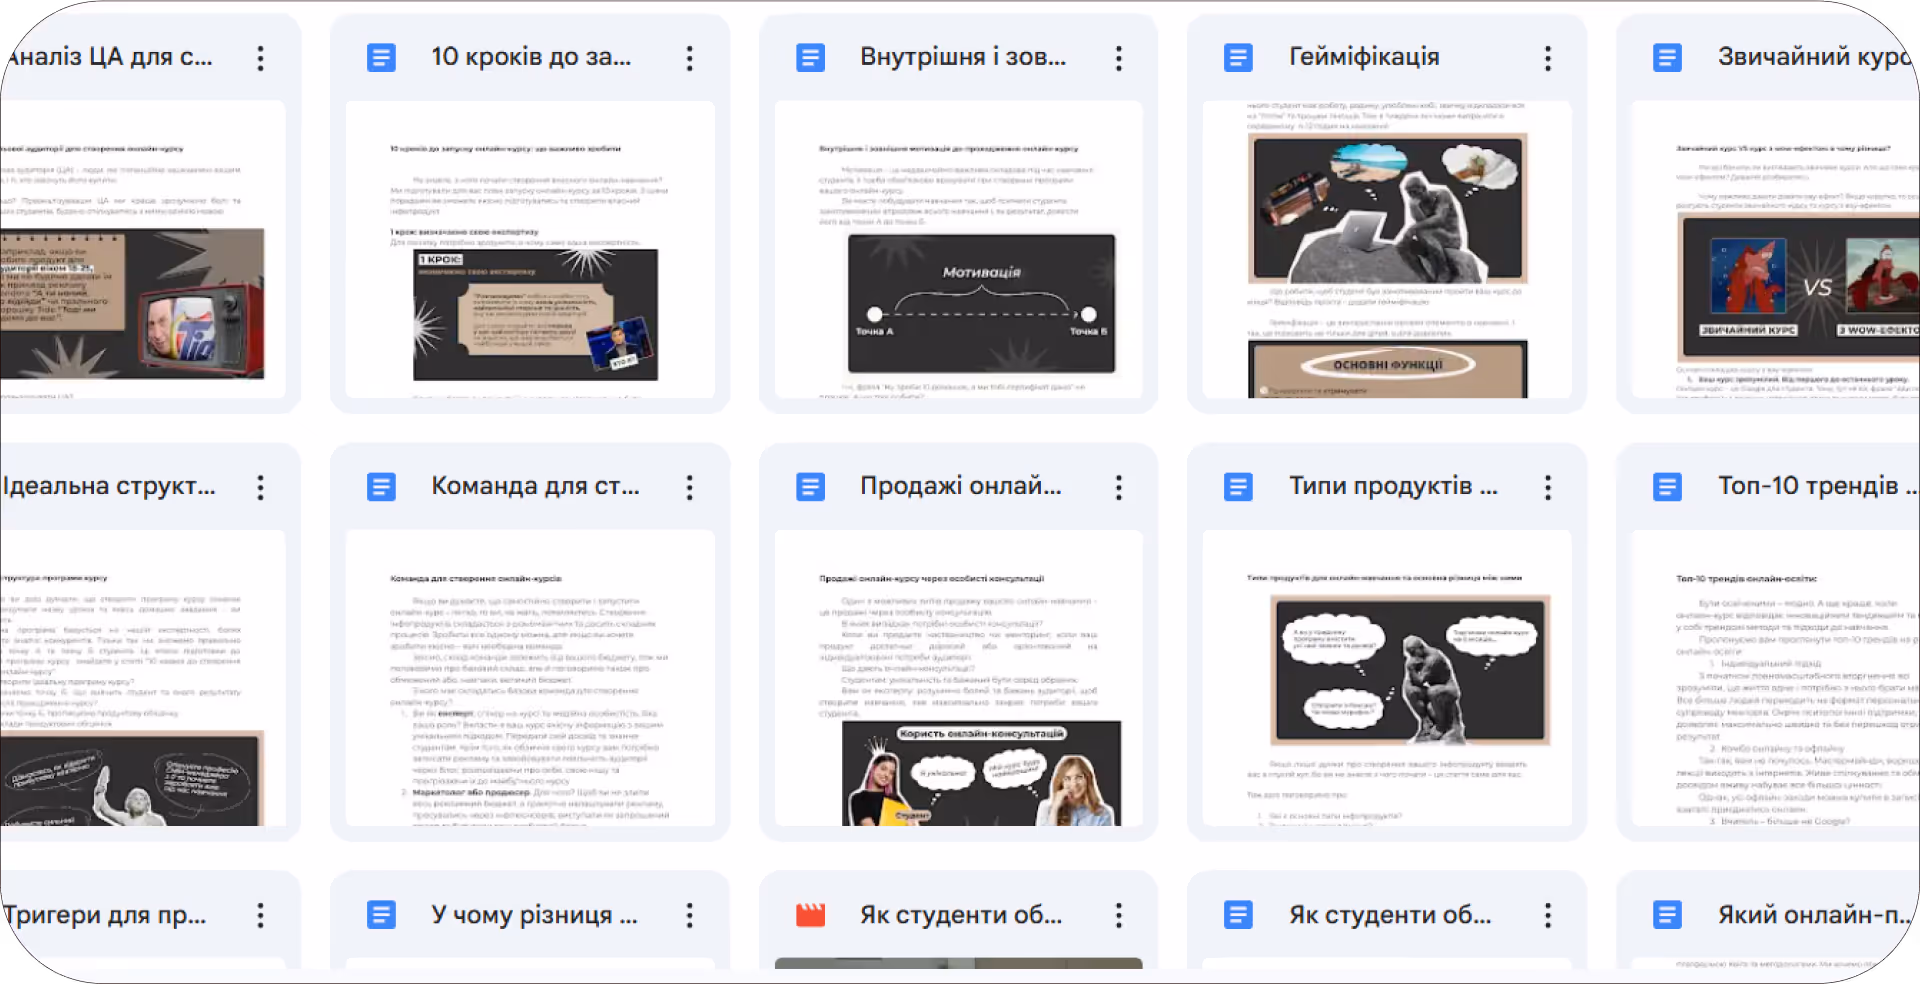Click the Docs icon of 'Топ-10 трендів'
Viewport: 1920px width, 984px height.
tap(1667, 487)
